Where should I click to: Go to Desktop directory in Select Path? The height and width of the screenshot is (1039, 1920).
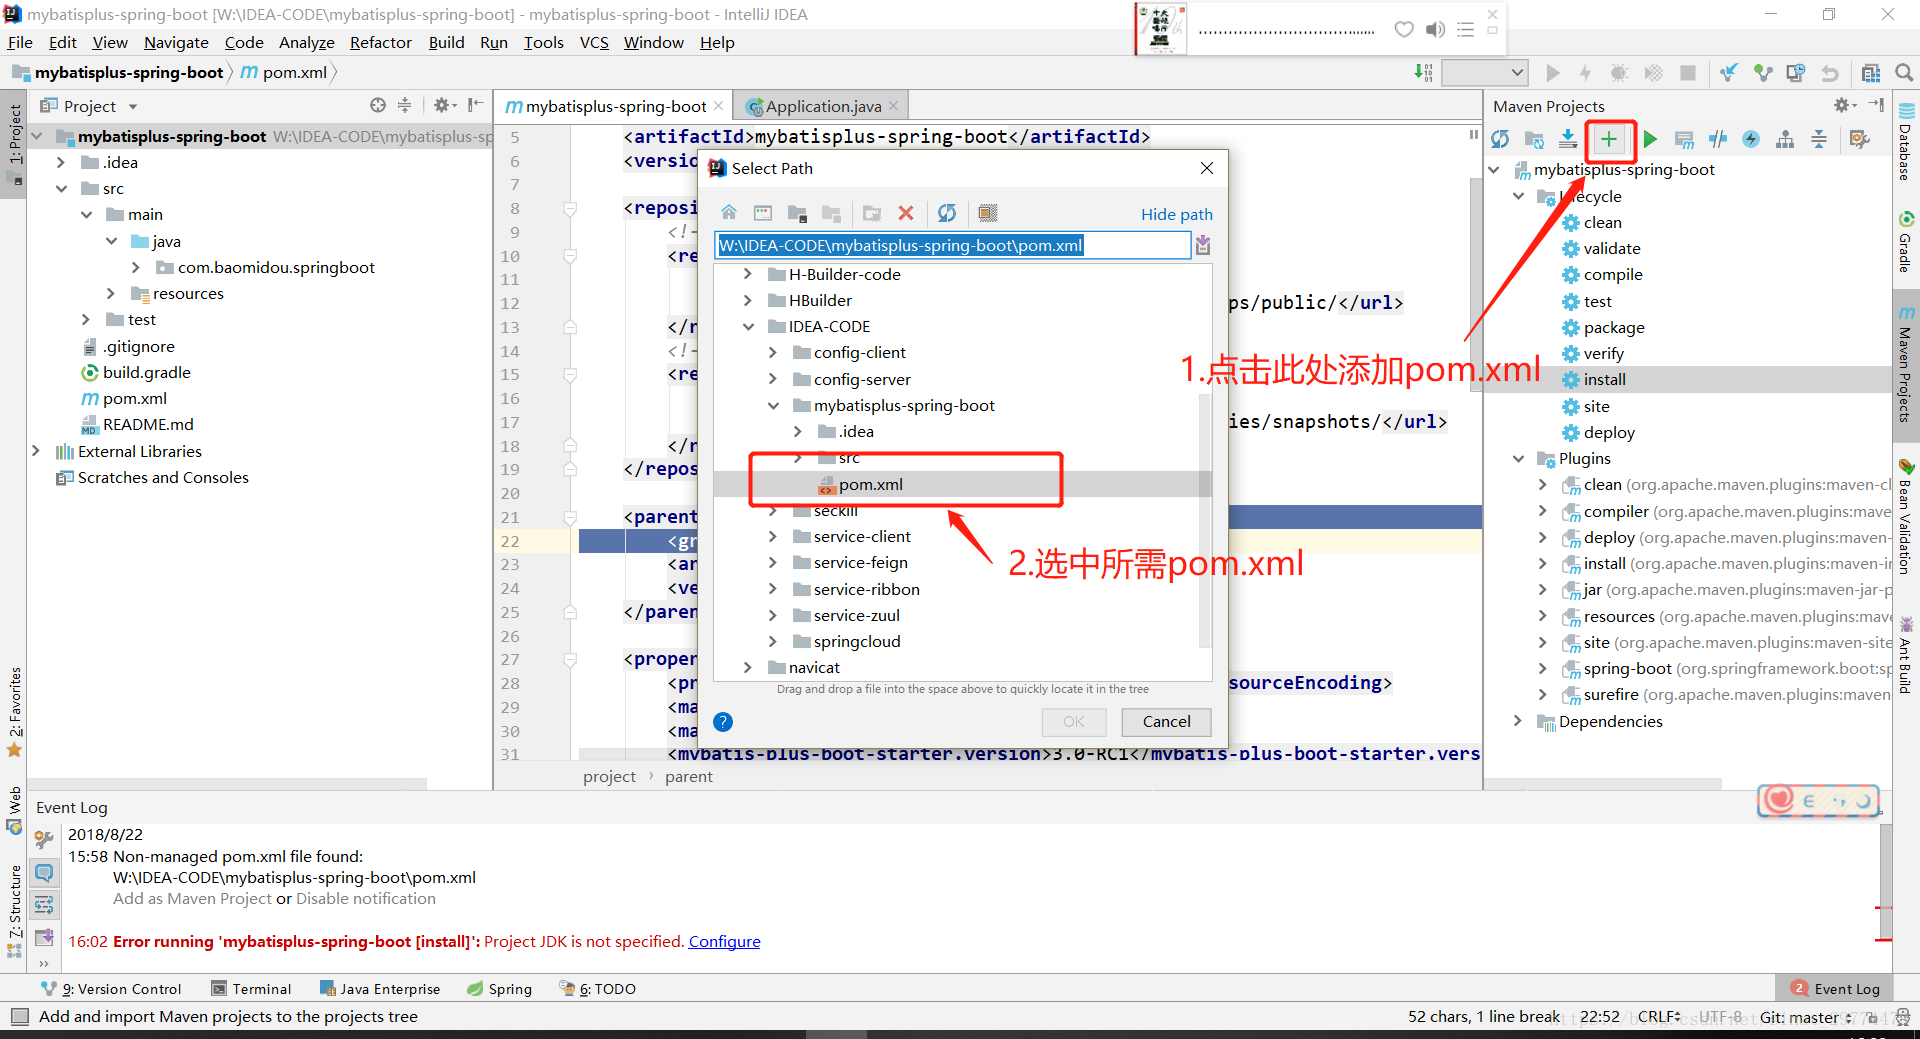click(x=763, y=213)
